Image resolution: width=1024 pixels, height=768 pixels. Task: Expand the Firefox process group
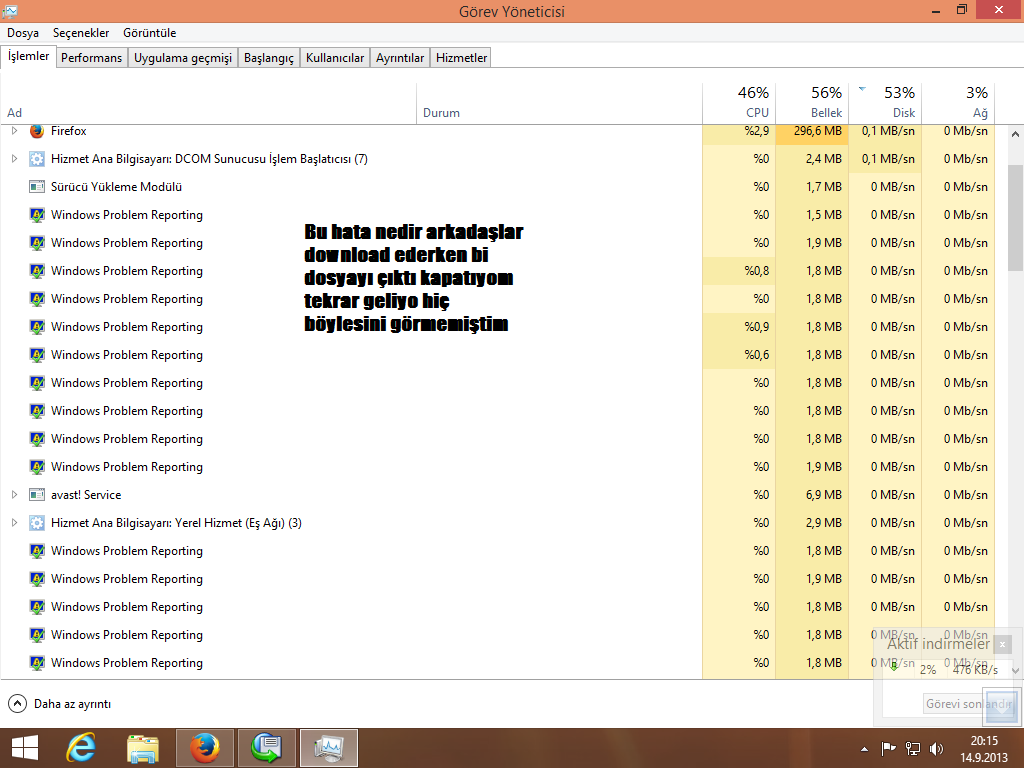14,131
